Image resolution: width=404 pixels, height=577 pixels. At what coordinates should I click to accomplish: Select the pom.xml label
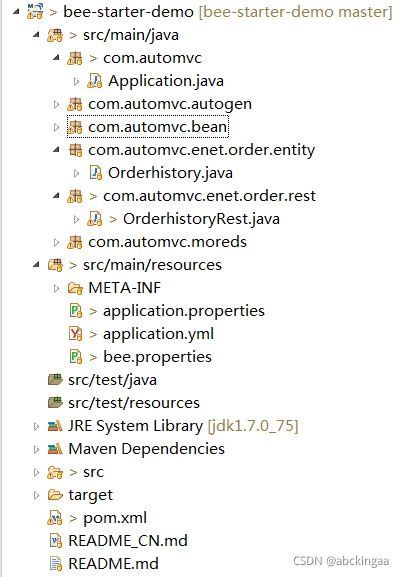tap(115, 518)
